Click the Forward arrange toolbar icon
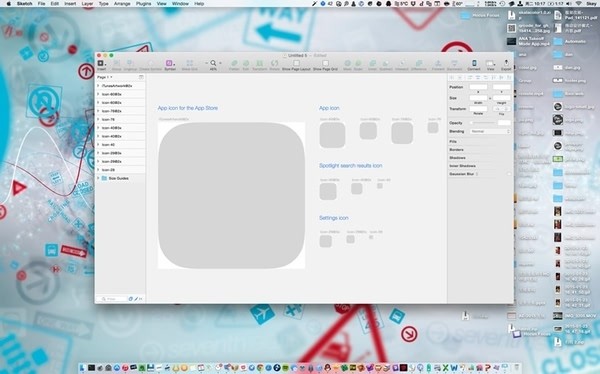The height and width of the screenshot is (374, 600). pos(438,64)
